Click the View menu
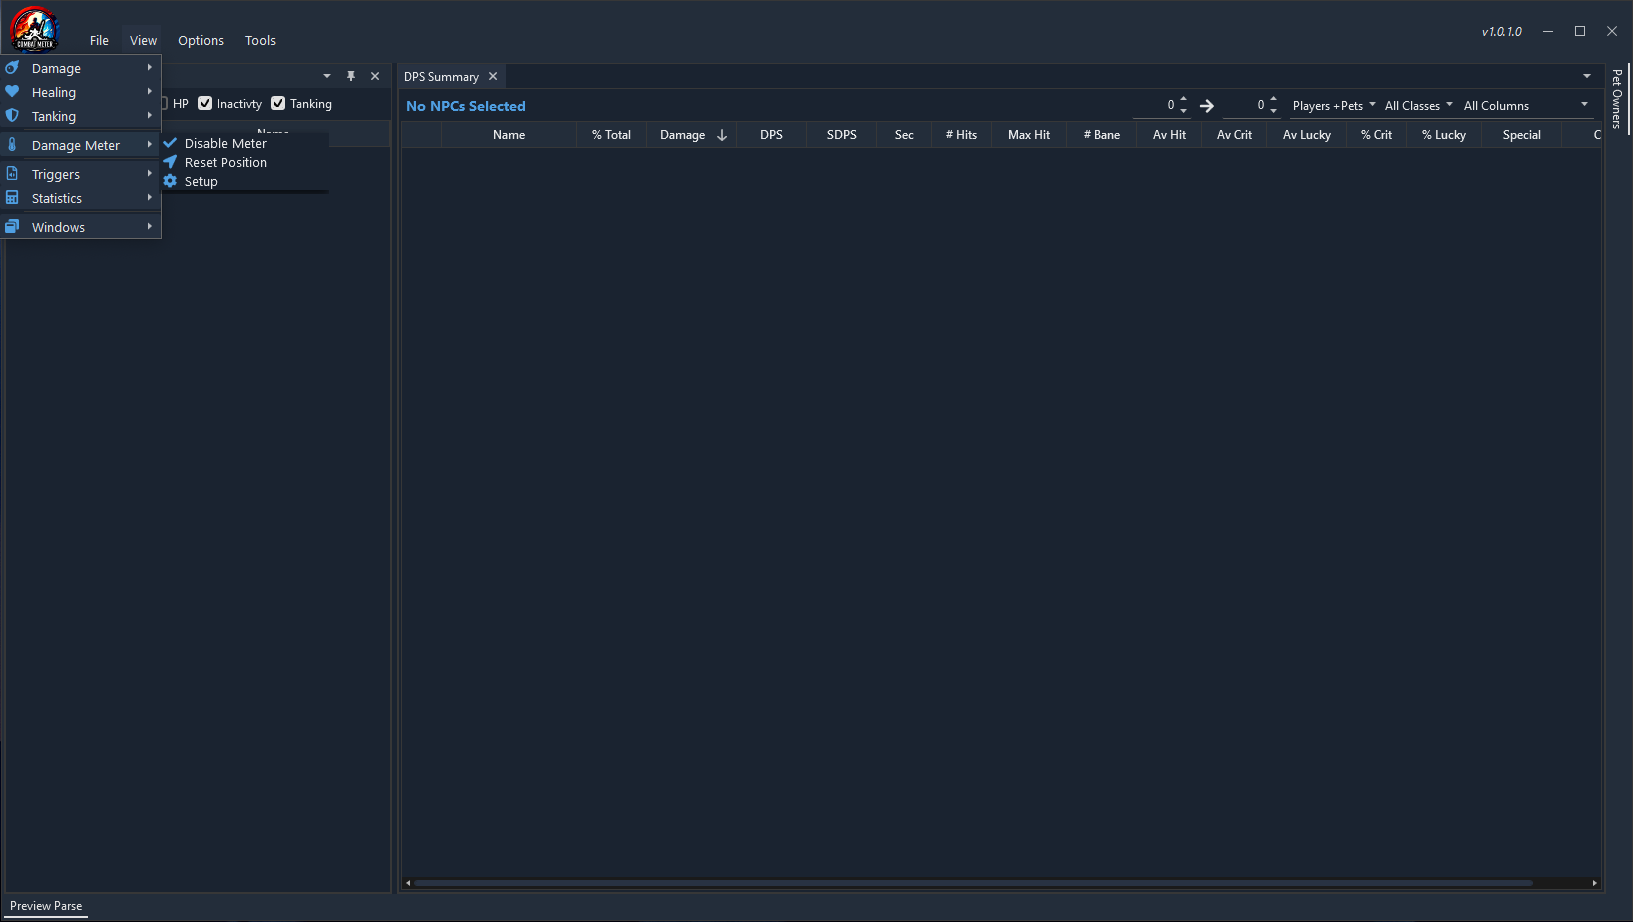 [x=143, y=40]
